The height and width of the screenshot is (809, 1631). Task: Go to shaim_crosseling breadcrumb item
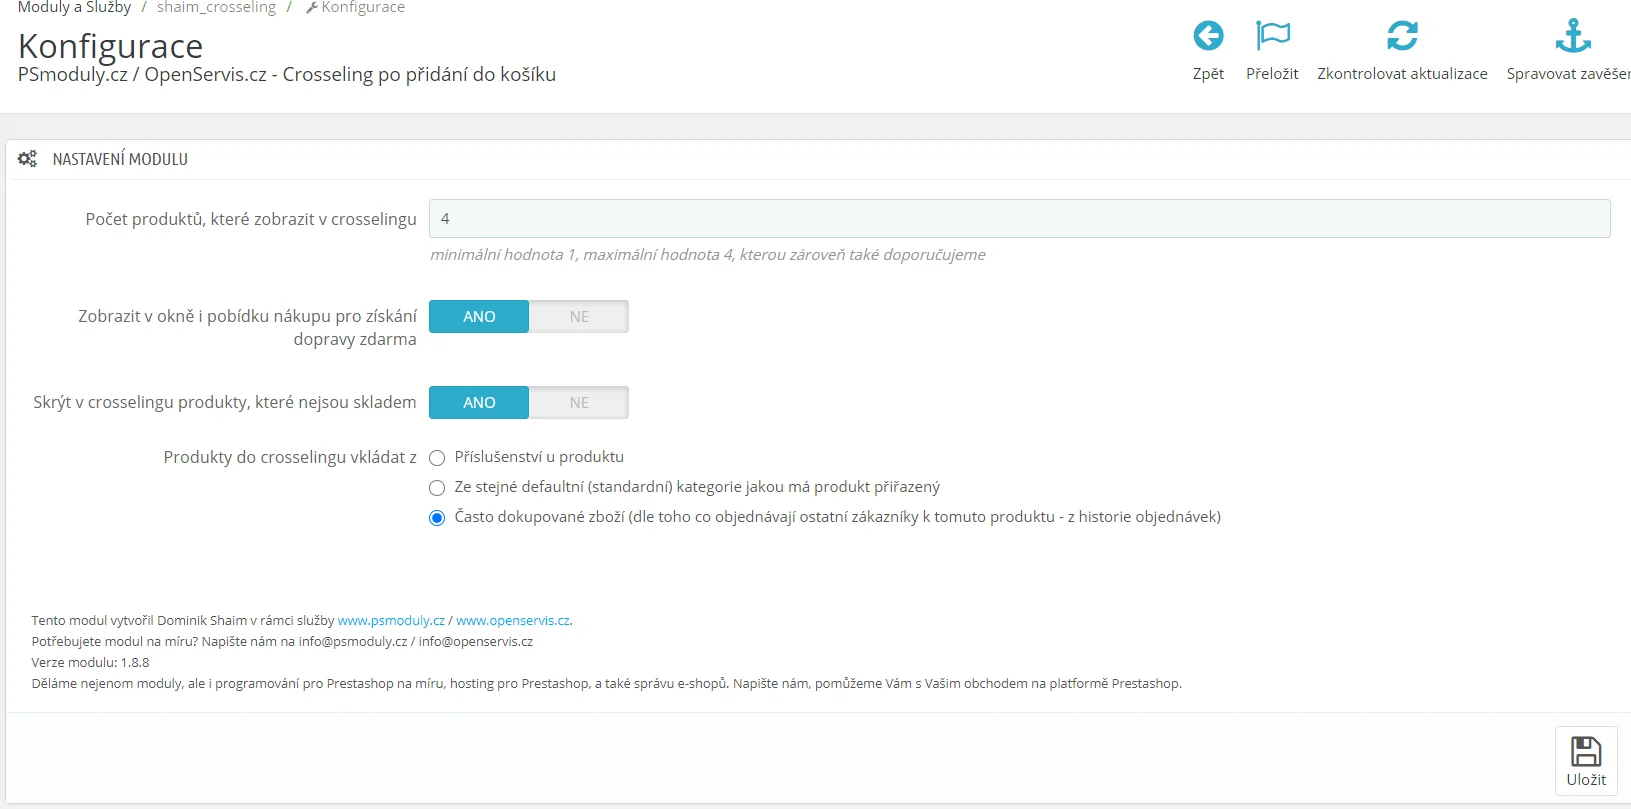216,8
